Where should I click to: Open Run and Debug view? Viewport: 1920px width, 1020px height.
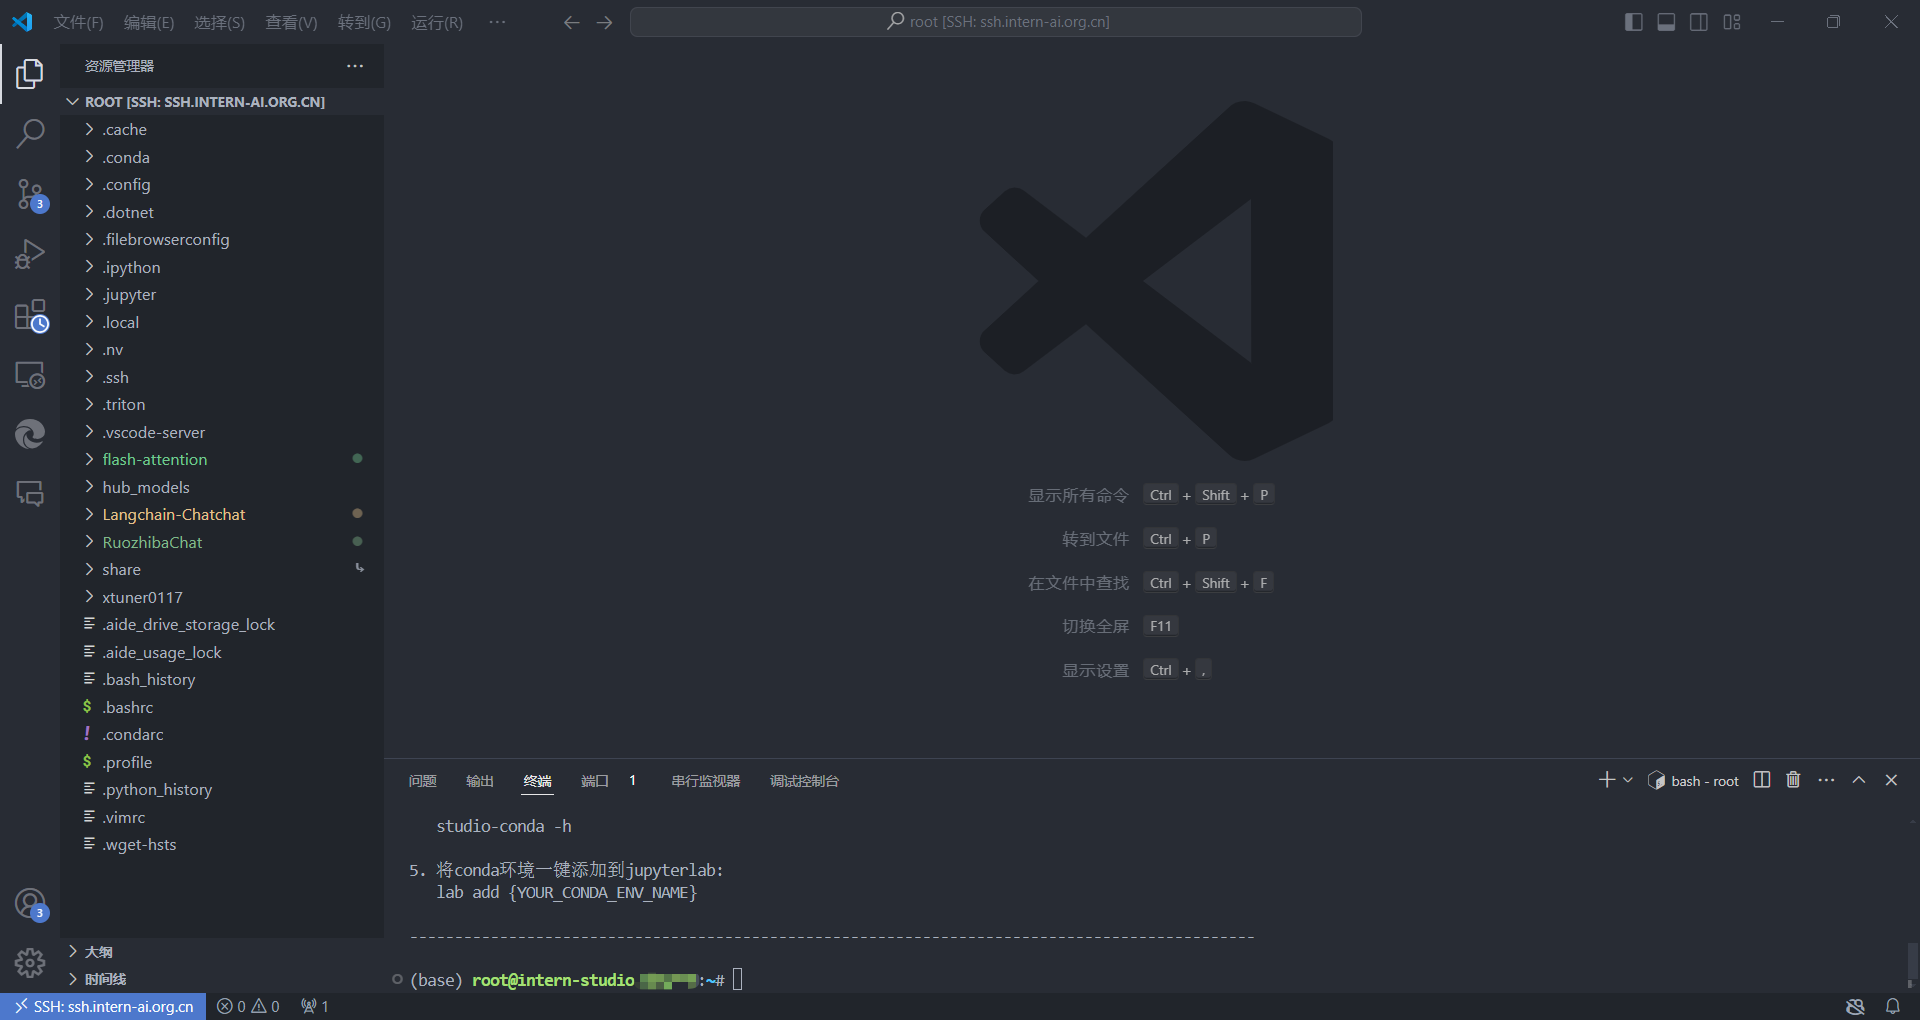(x=30, y=254)
